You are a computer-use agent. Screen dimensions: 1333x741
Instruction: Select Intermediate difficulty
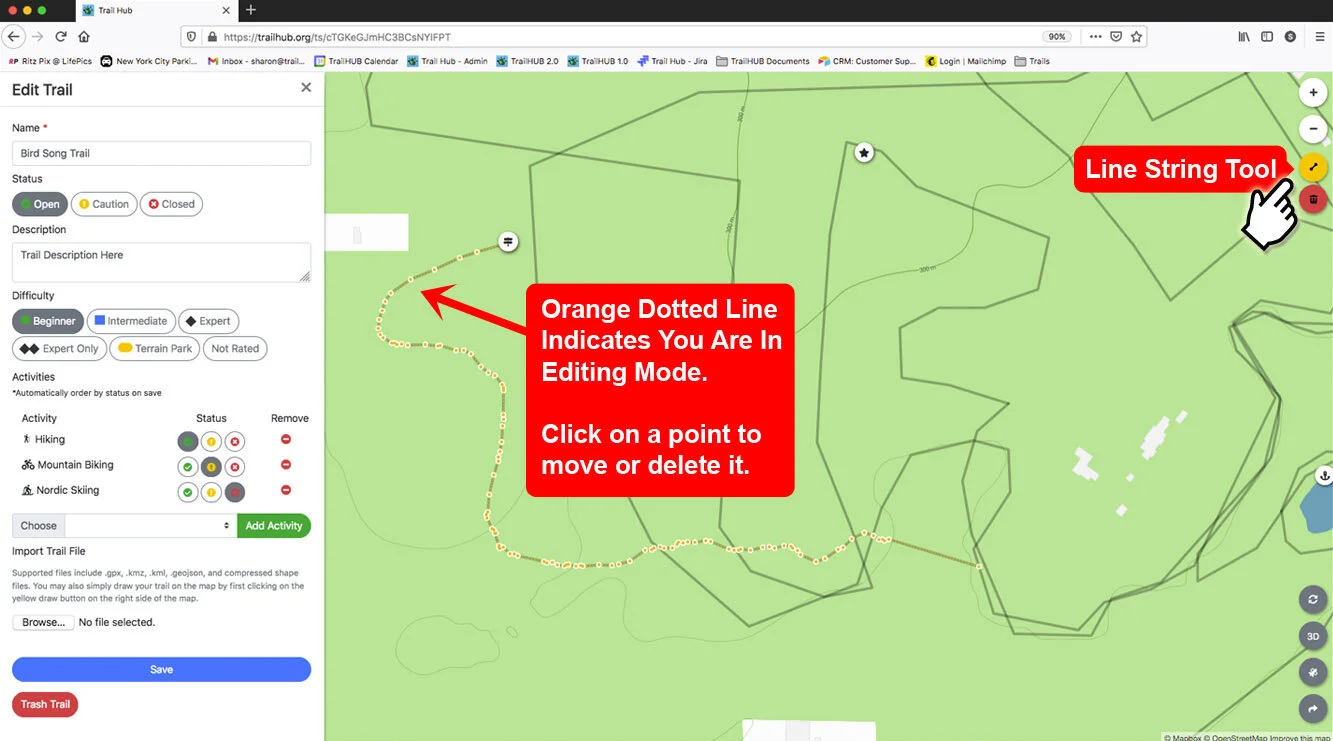coord(131,321)
